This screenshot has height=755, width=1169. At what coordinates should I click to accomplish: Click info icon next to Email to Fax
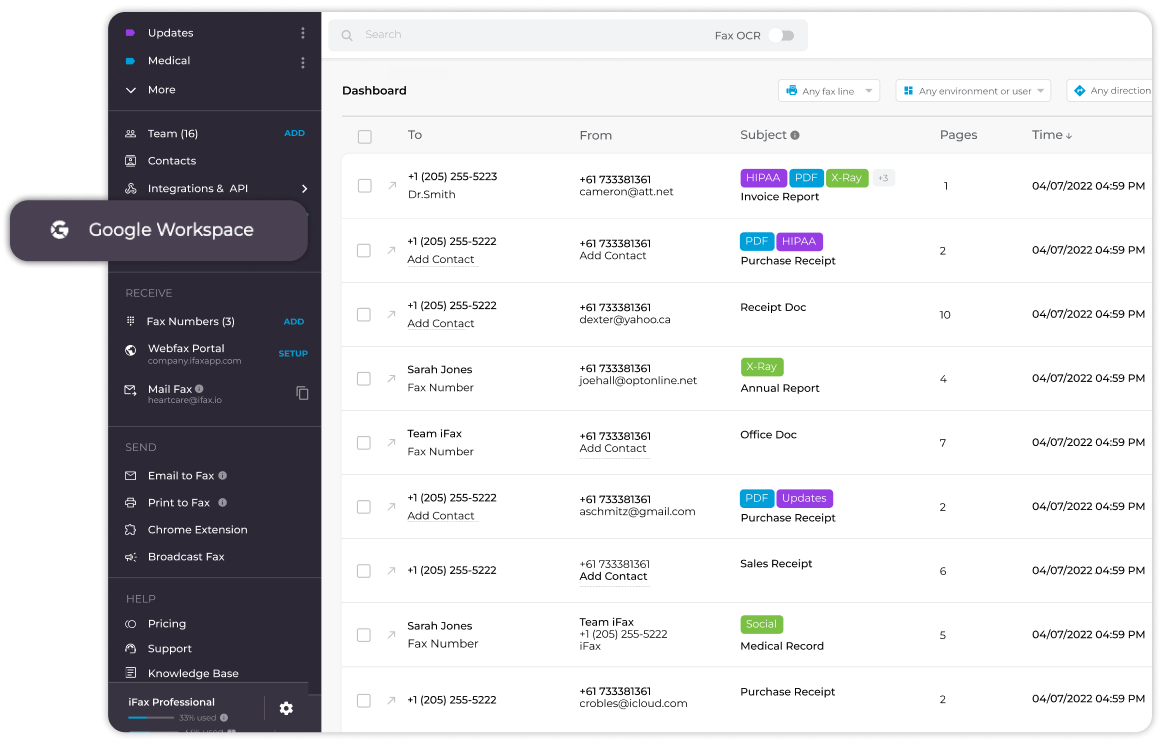(223, 476)
